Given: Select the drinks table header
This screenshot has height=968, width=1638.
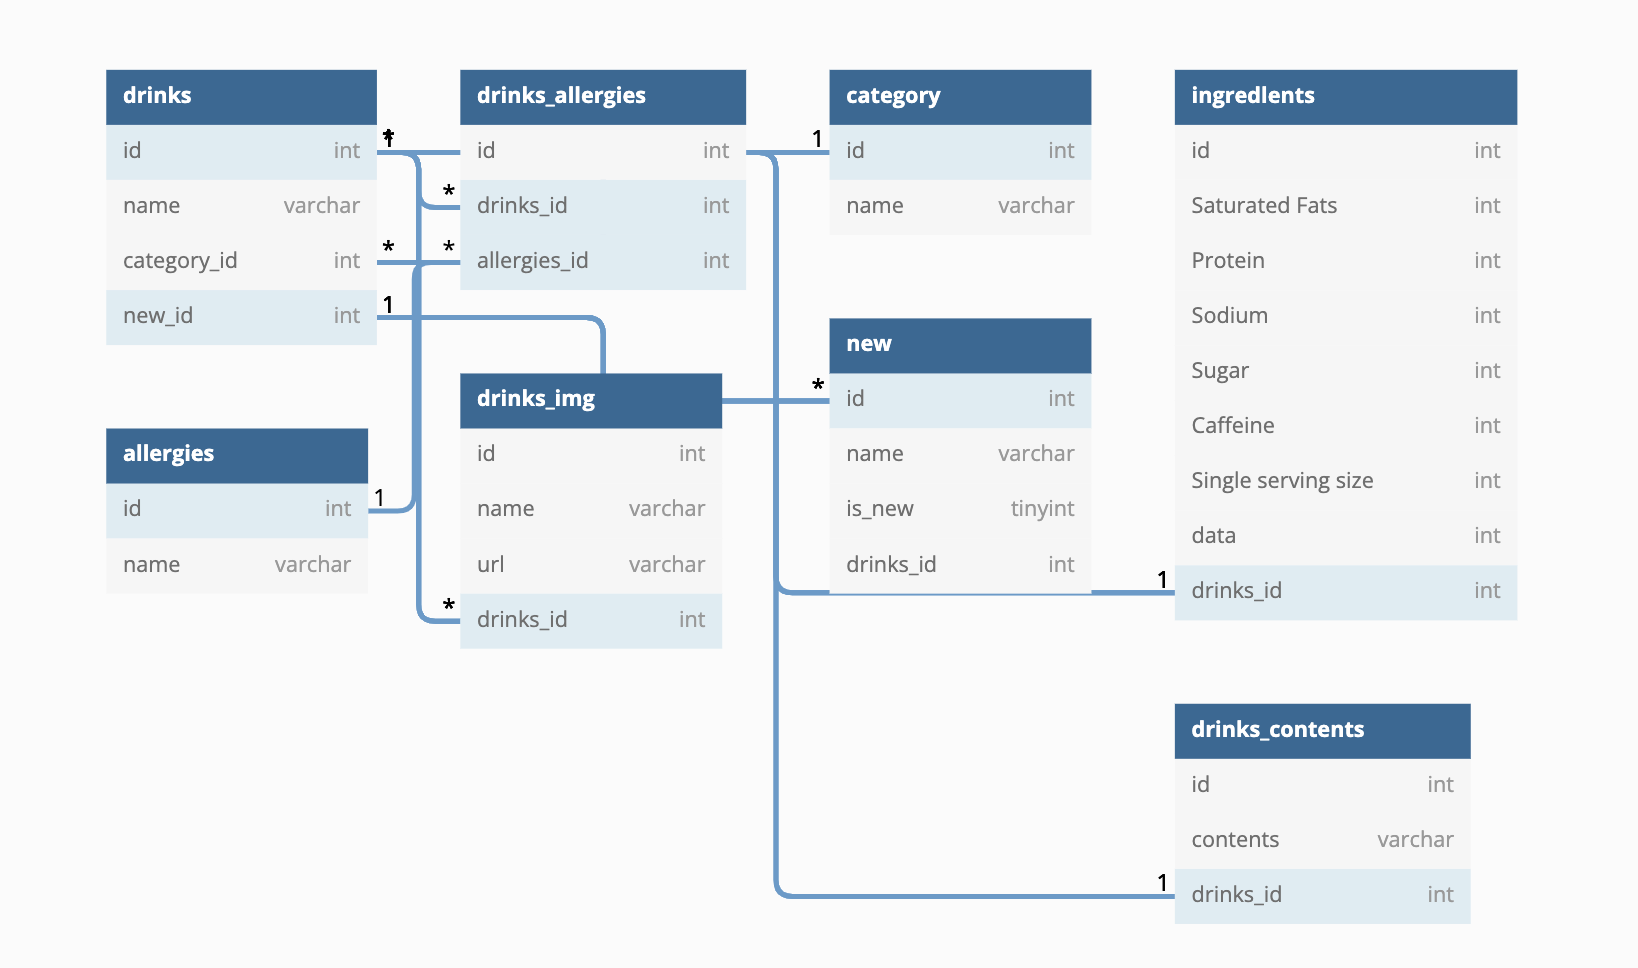Looking at the screenshot, I should pyautogui.click(x=241, y=96).
